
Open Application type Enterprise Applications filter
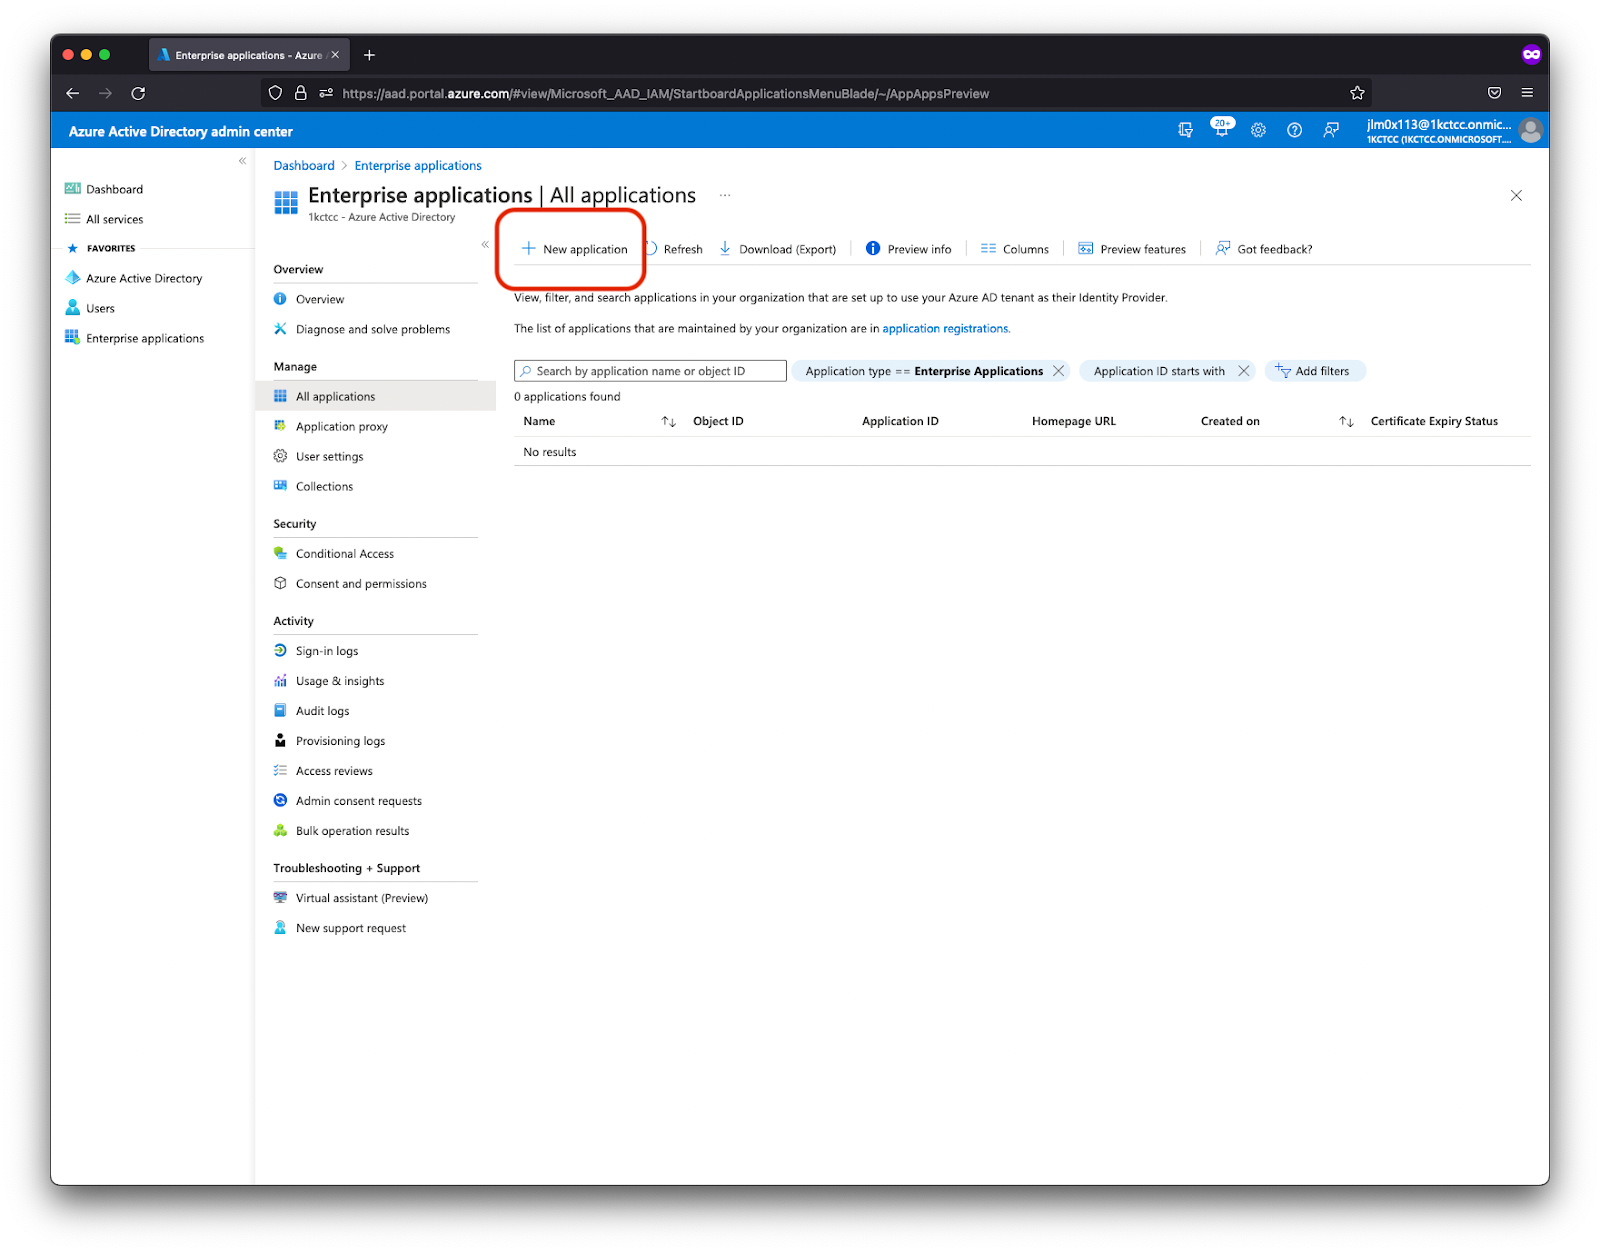(x=924, y=371)
